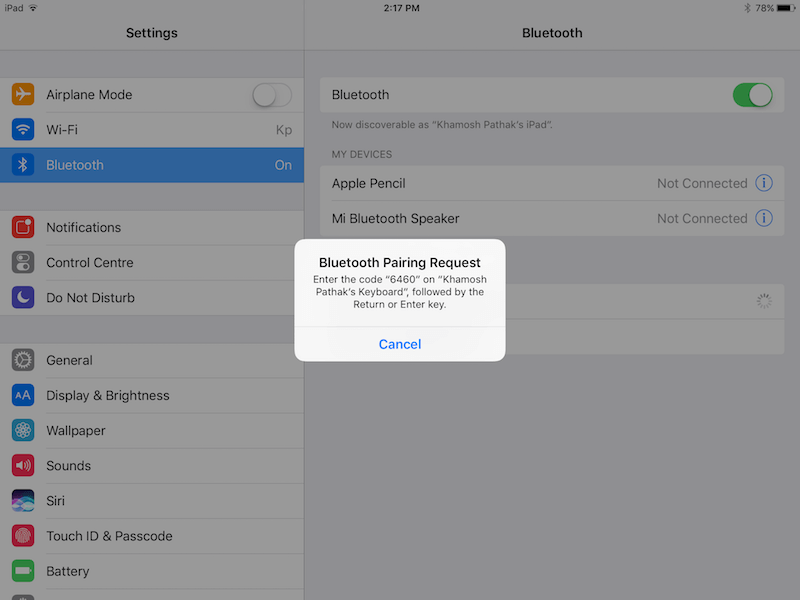Select the Siri icon in sidebar
The height and width of the screenshot is (600, 800).
pos(23,500)
